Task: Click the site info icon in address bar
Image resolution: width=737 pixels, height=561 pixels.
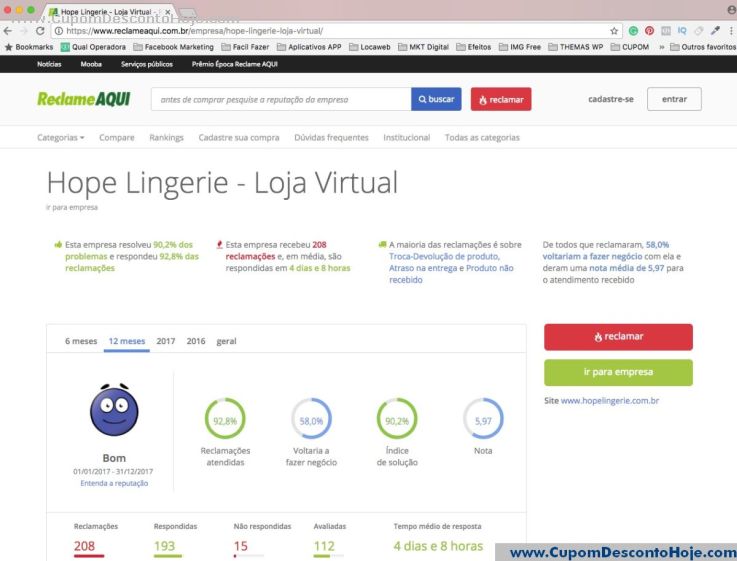Action: 59,31
